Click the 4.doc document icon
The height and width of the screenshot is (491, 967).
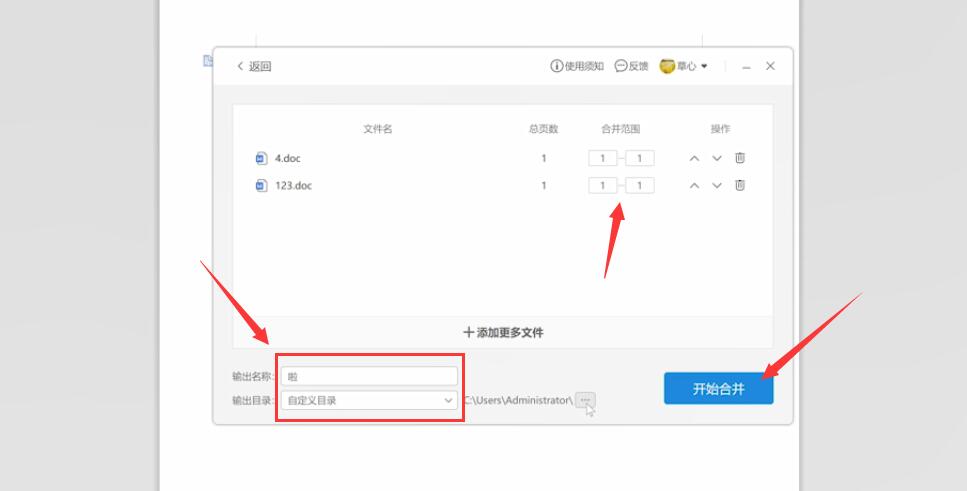(x=261, y=159)
